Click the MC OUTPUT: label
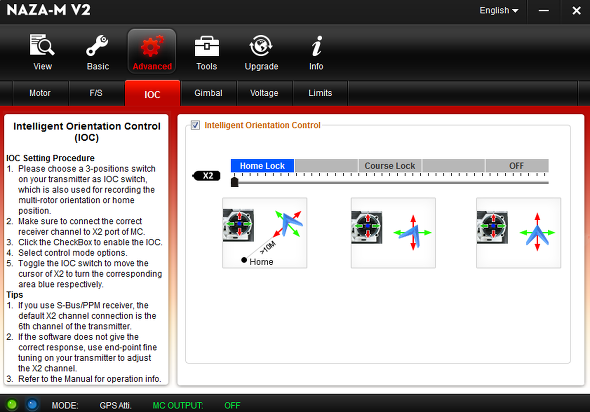The width and height of the screenshot is (590, 412). [178, 406]
